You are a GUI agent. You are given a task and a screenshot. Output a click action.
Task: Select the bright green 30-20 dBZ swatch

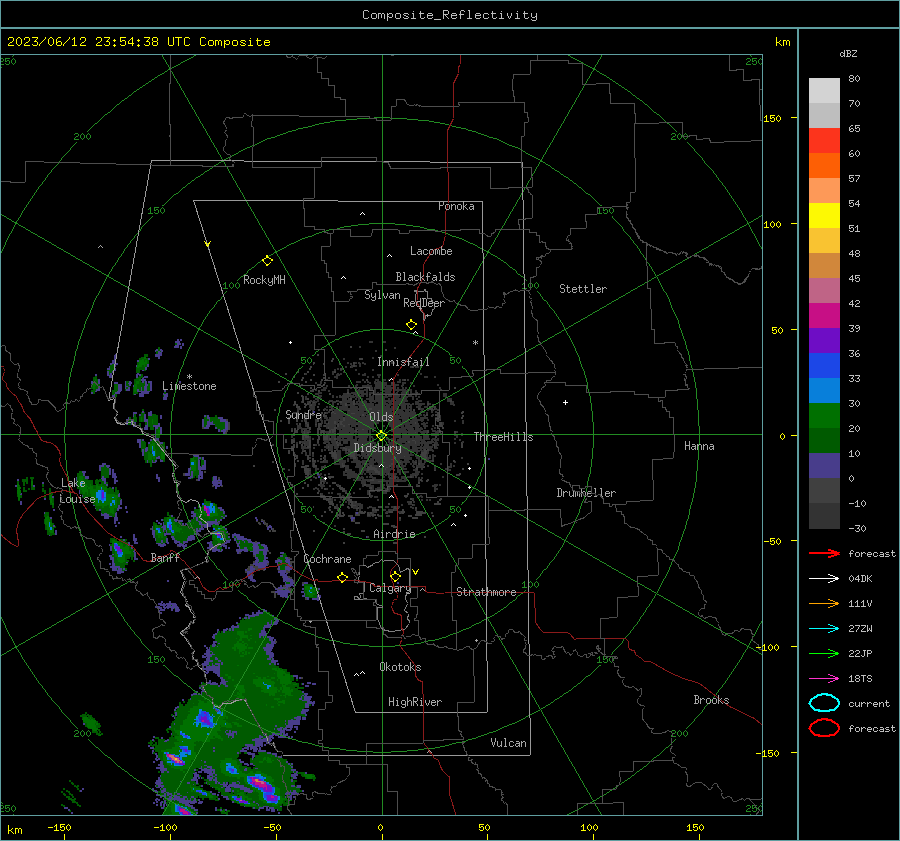tap(824, 415)
